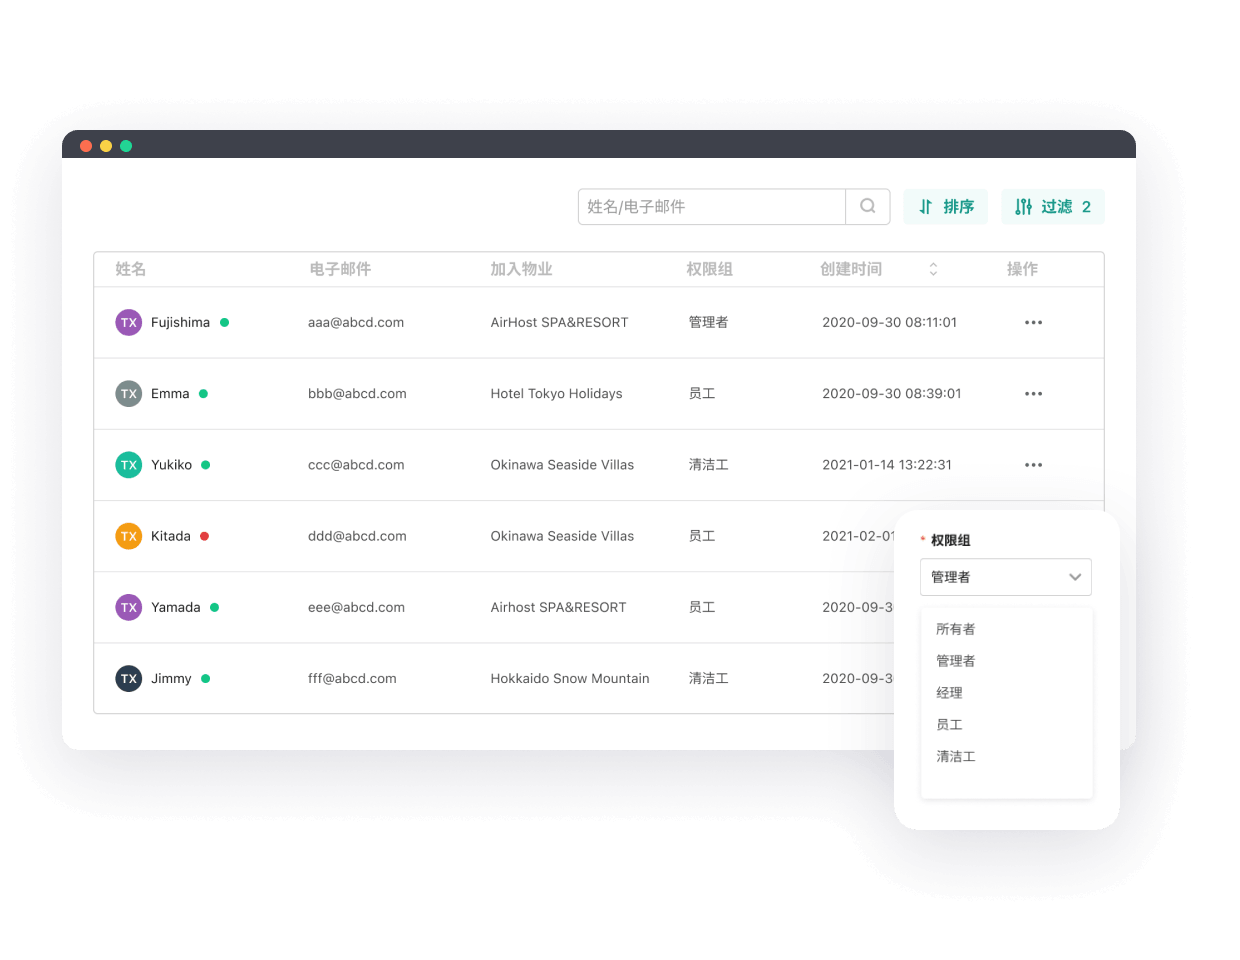This screenshot has height=960, width=1240.
Task: Click Hotel Tokyo Holidays property
Action: tap(556, 394)
